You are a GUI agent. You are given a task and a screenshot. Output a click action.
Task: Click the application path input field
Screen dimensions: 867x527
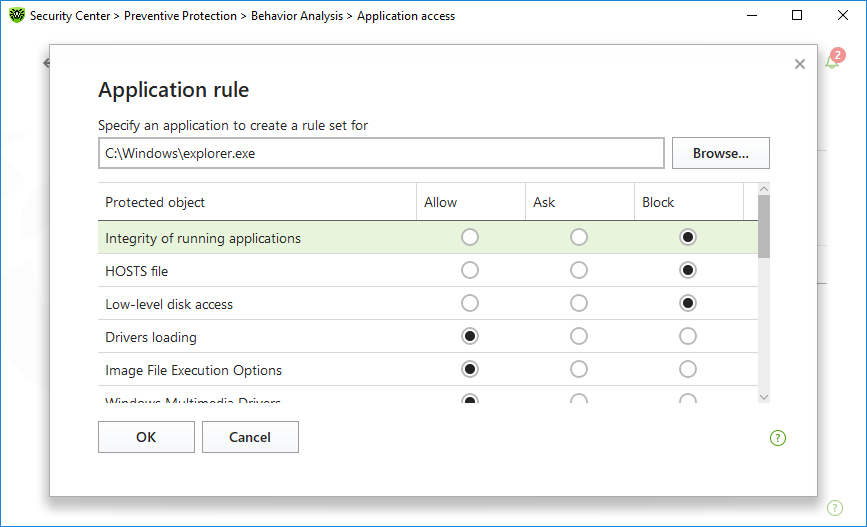pos(381,153)
